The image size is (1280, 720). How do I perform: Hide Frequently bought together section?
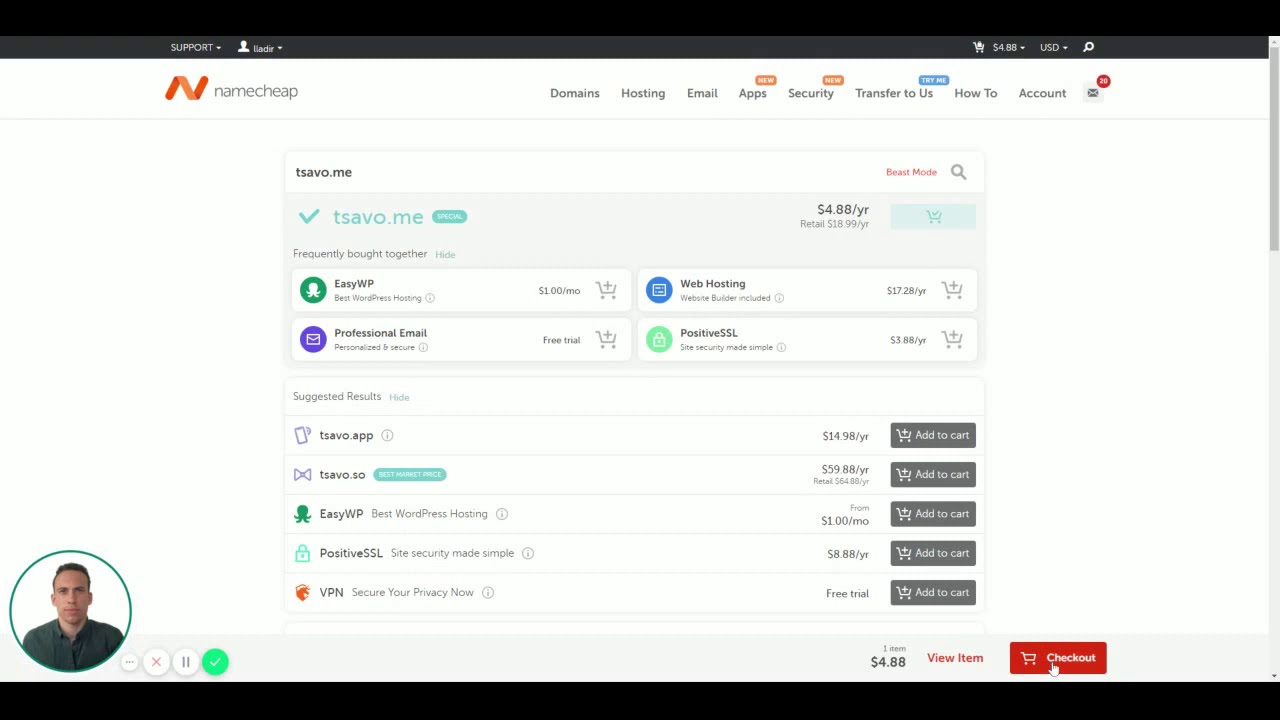pos(445,255)
